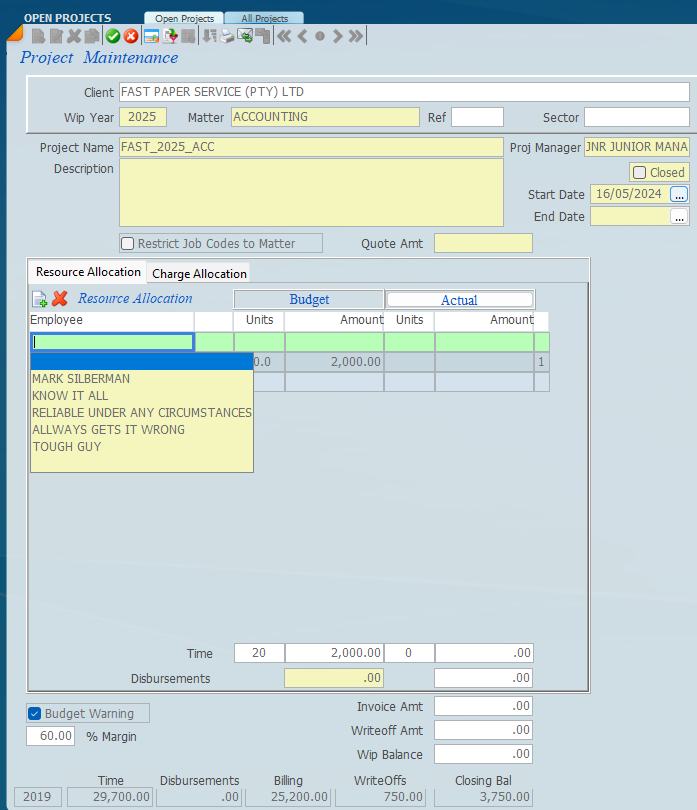Go to the last record arrow
The height and width of the screenshot is (810, 697).
355,36
